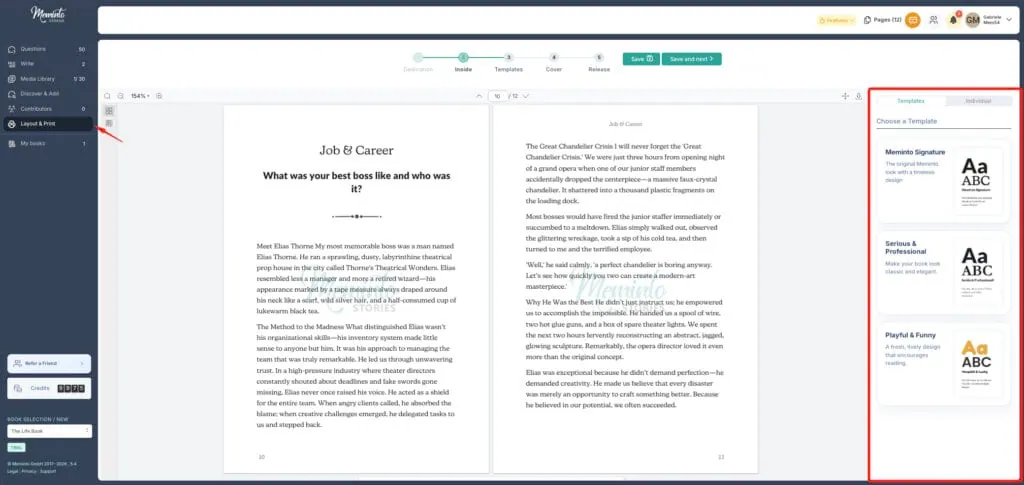Select Layout & Print in sidebar
This screenshot has width=1024, height=485.
(47, 124)
